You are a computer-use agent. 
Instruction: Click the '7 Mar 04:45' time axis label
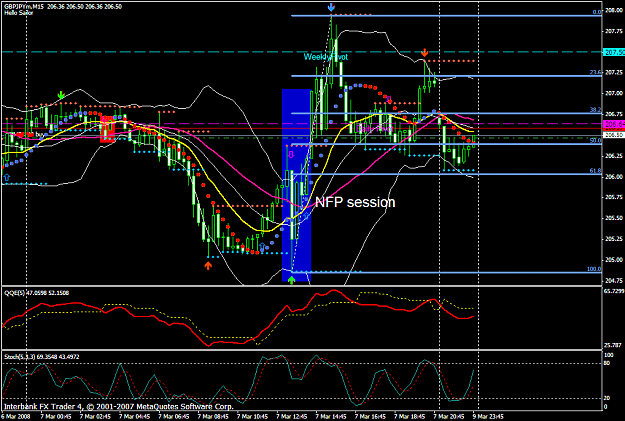pos(134,417)
